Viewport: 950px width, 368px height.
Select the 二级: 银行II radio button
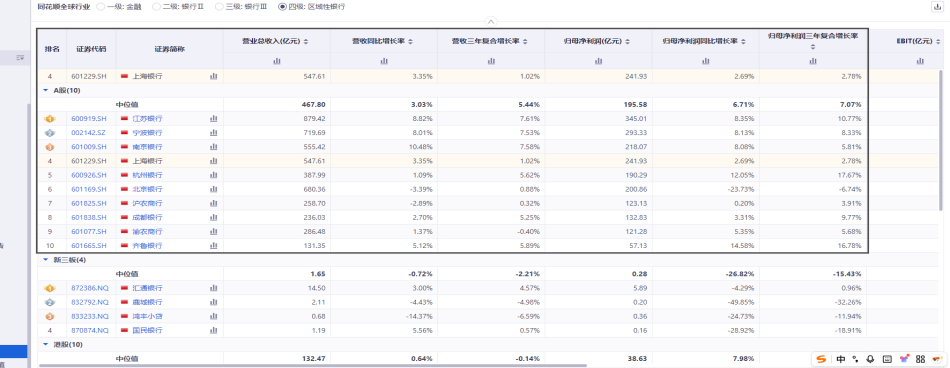click(156, 7)
